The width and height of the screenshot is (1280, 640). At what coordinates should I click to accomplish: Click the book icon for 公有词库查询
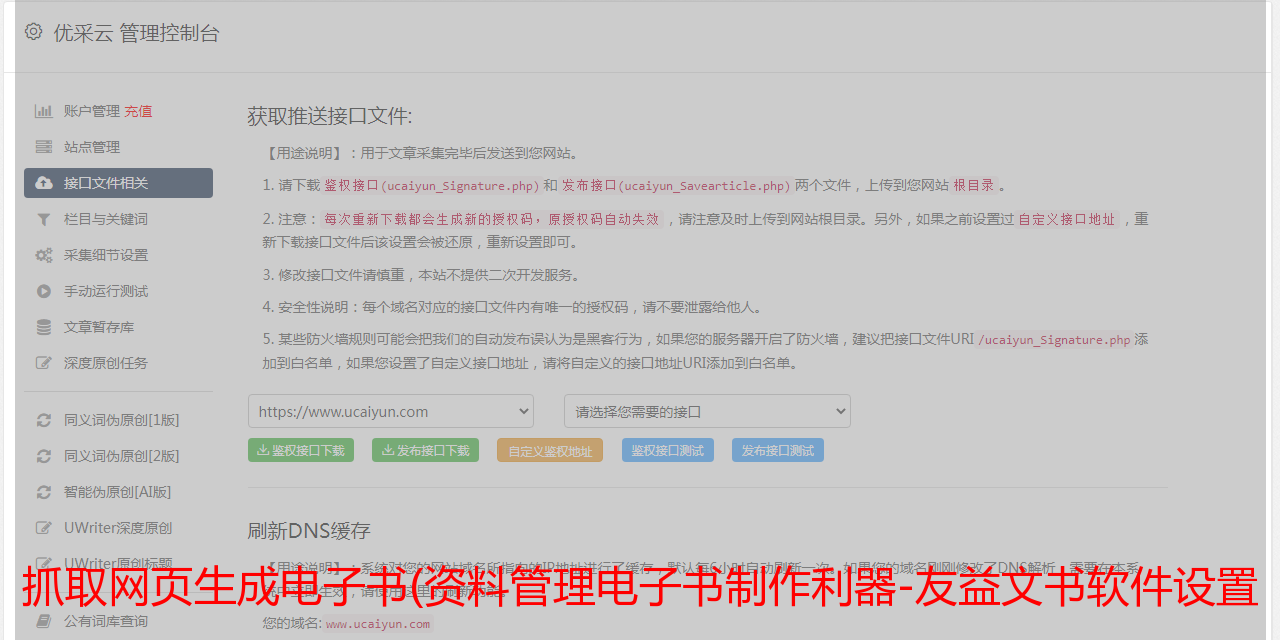pos(44,621)
